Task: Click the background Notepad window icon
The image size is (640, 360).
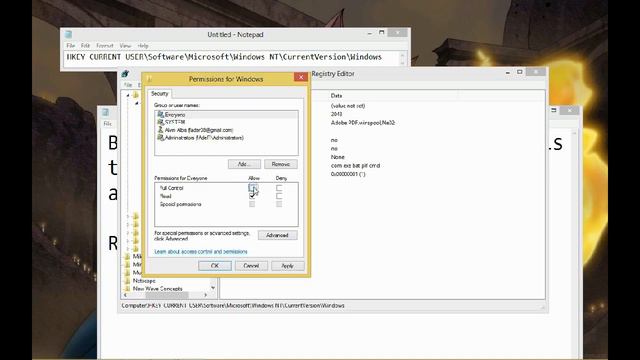Action: point(105,112)
